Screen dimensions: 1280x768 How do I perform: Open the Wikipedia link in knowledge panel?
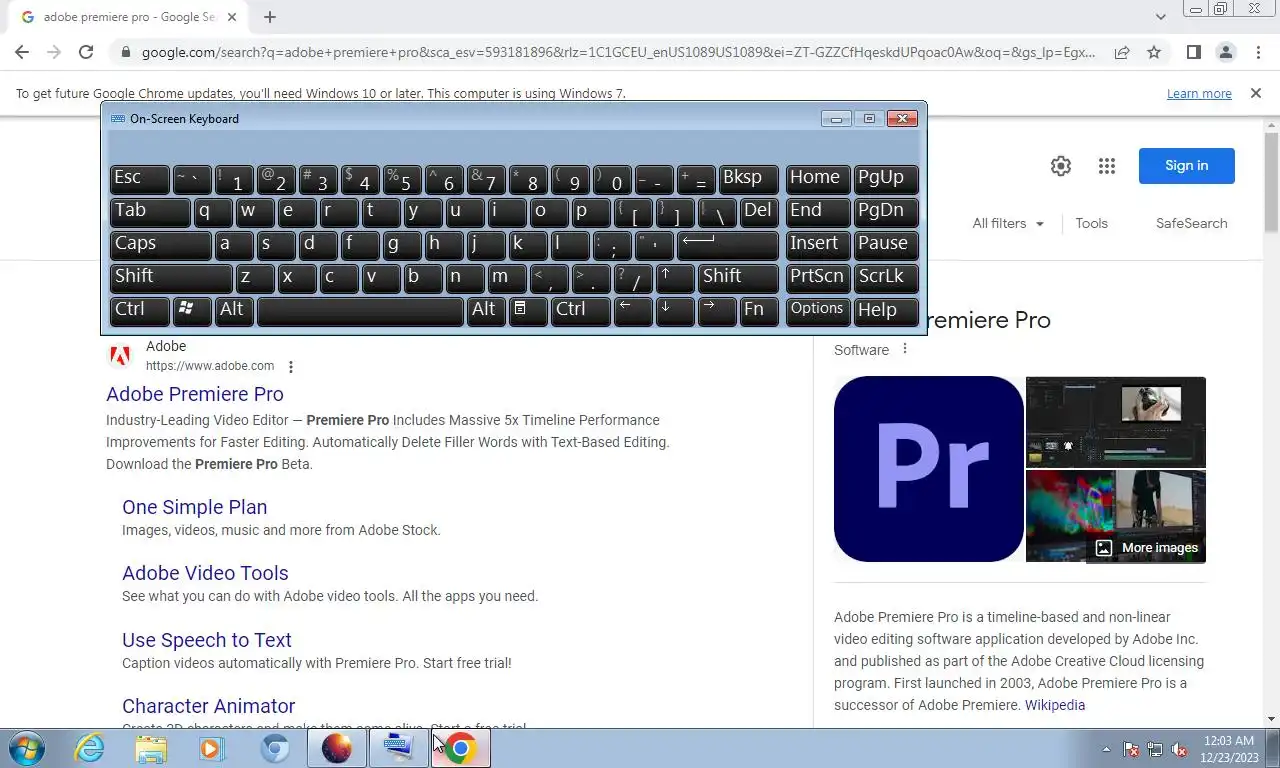[1055, 705]
